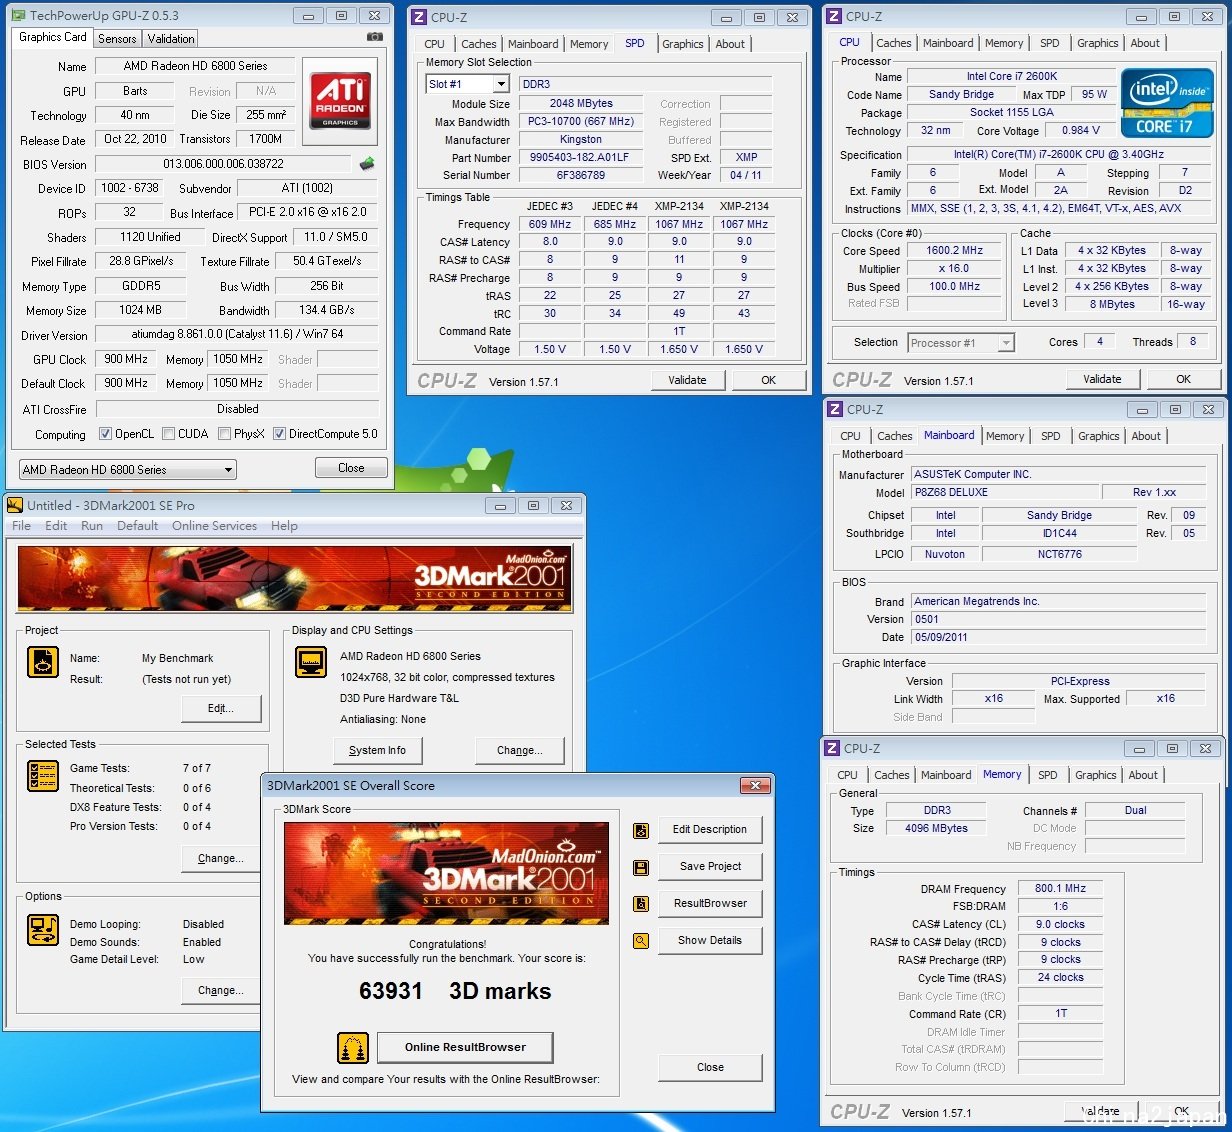Click the System Info button
1232x1132 pixels.
point(377,750)
